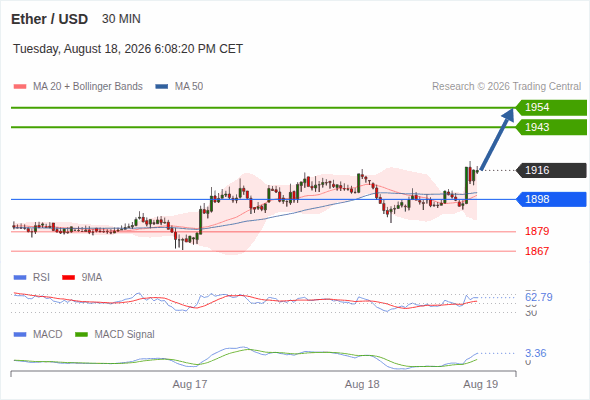This screenshot has height=400, width=590.
Task: Click the green 1943 resistance label
Action: point(551,127)
